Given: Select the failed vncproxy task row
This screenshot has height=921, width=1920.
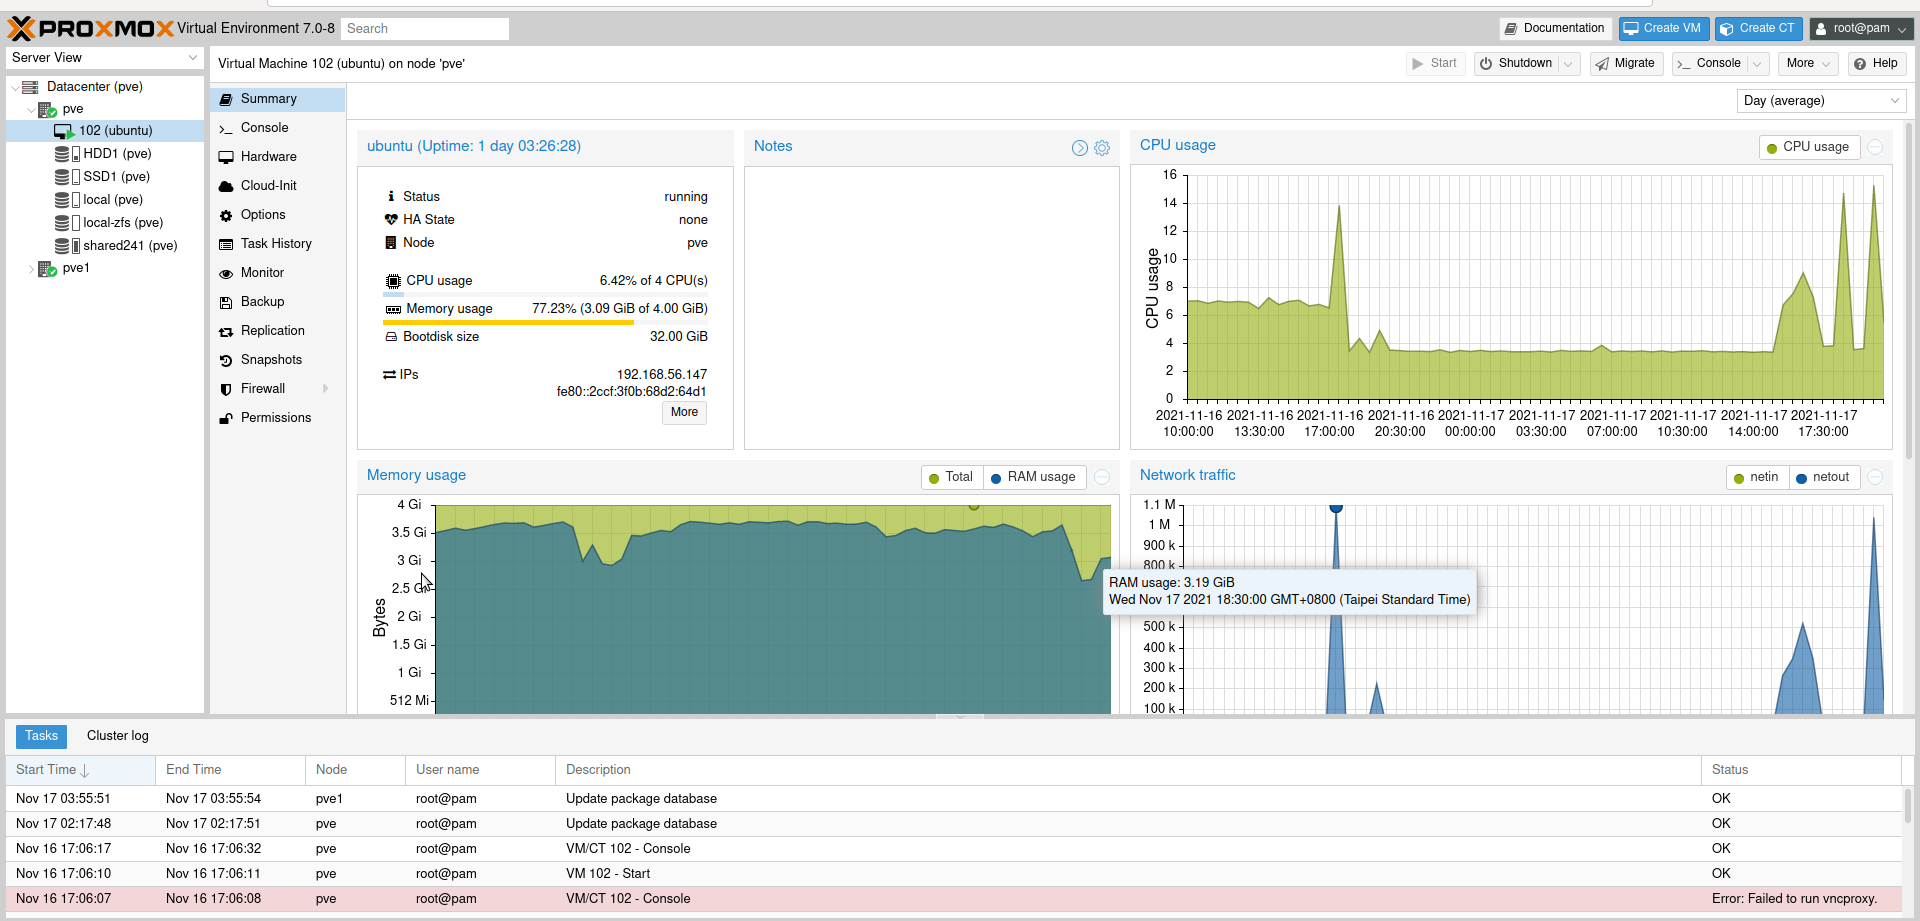Looking at the screenshot, I should tap(954, 899).
